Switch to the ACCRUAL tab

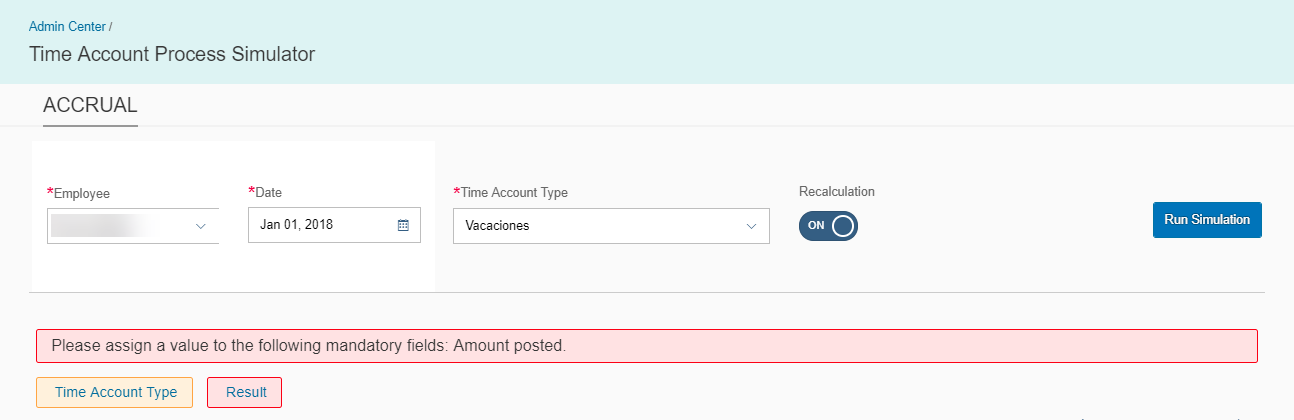90,105
